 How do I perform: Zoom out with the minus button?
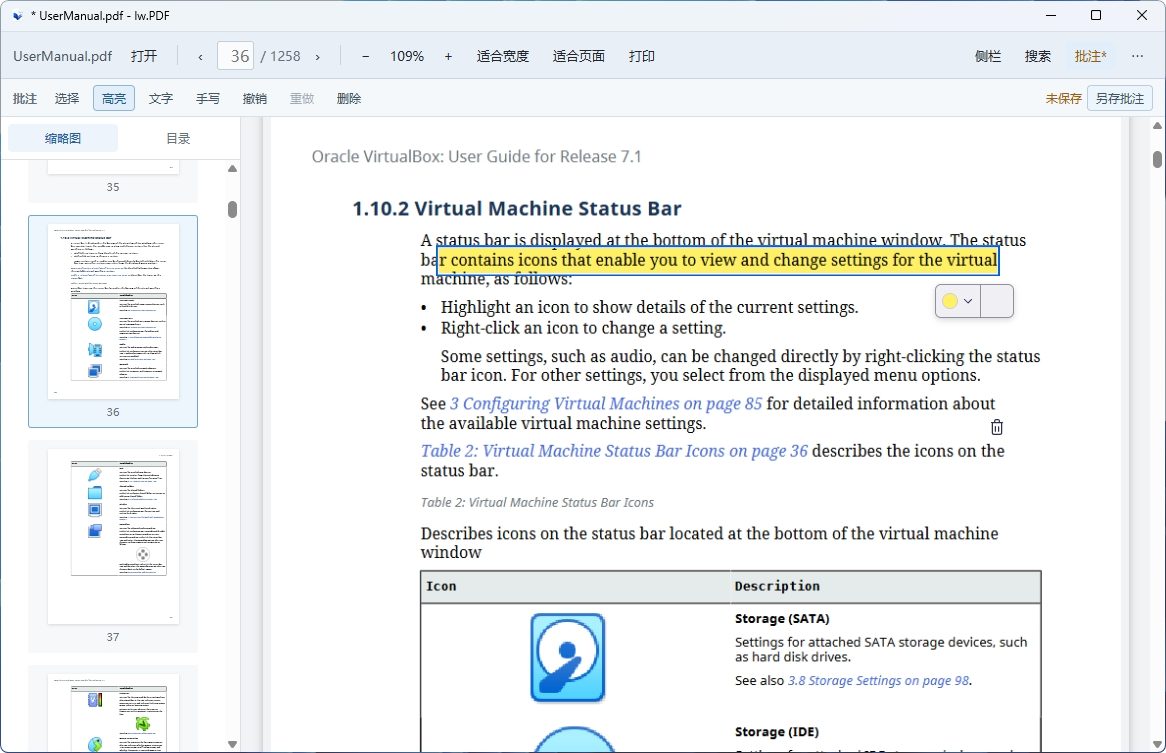(x=365, y=56)
